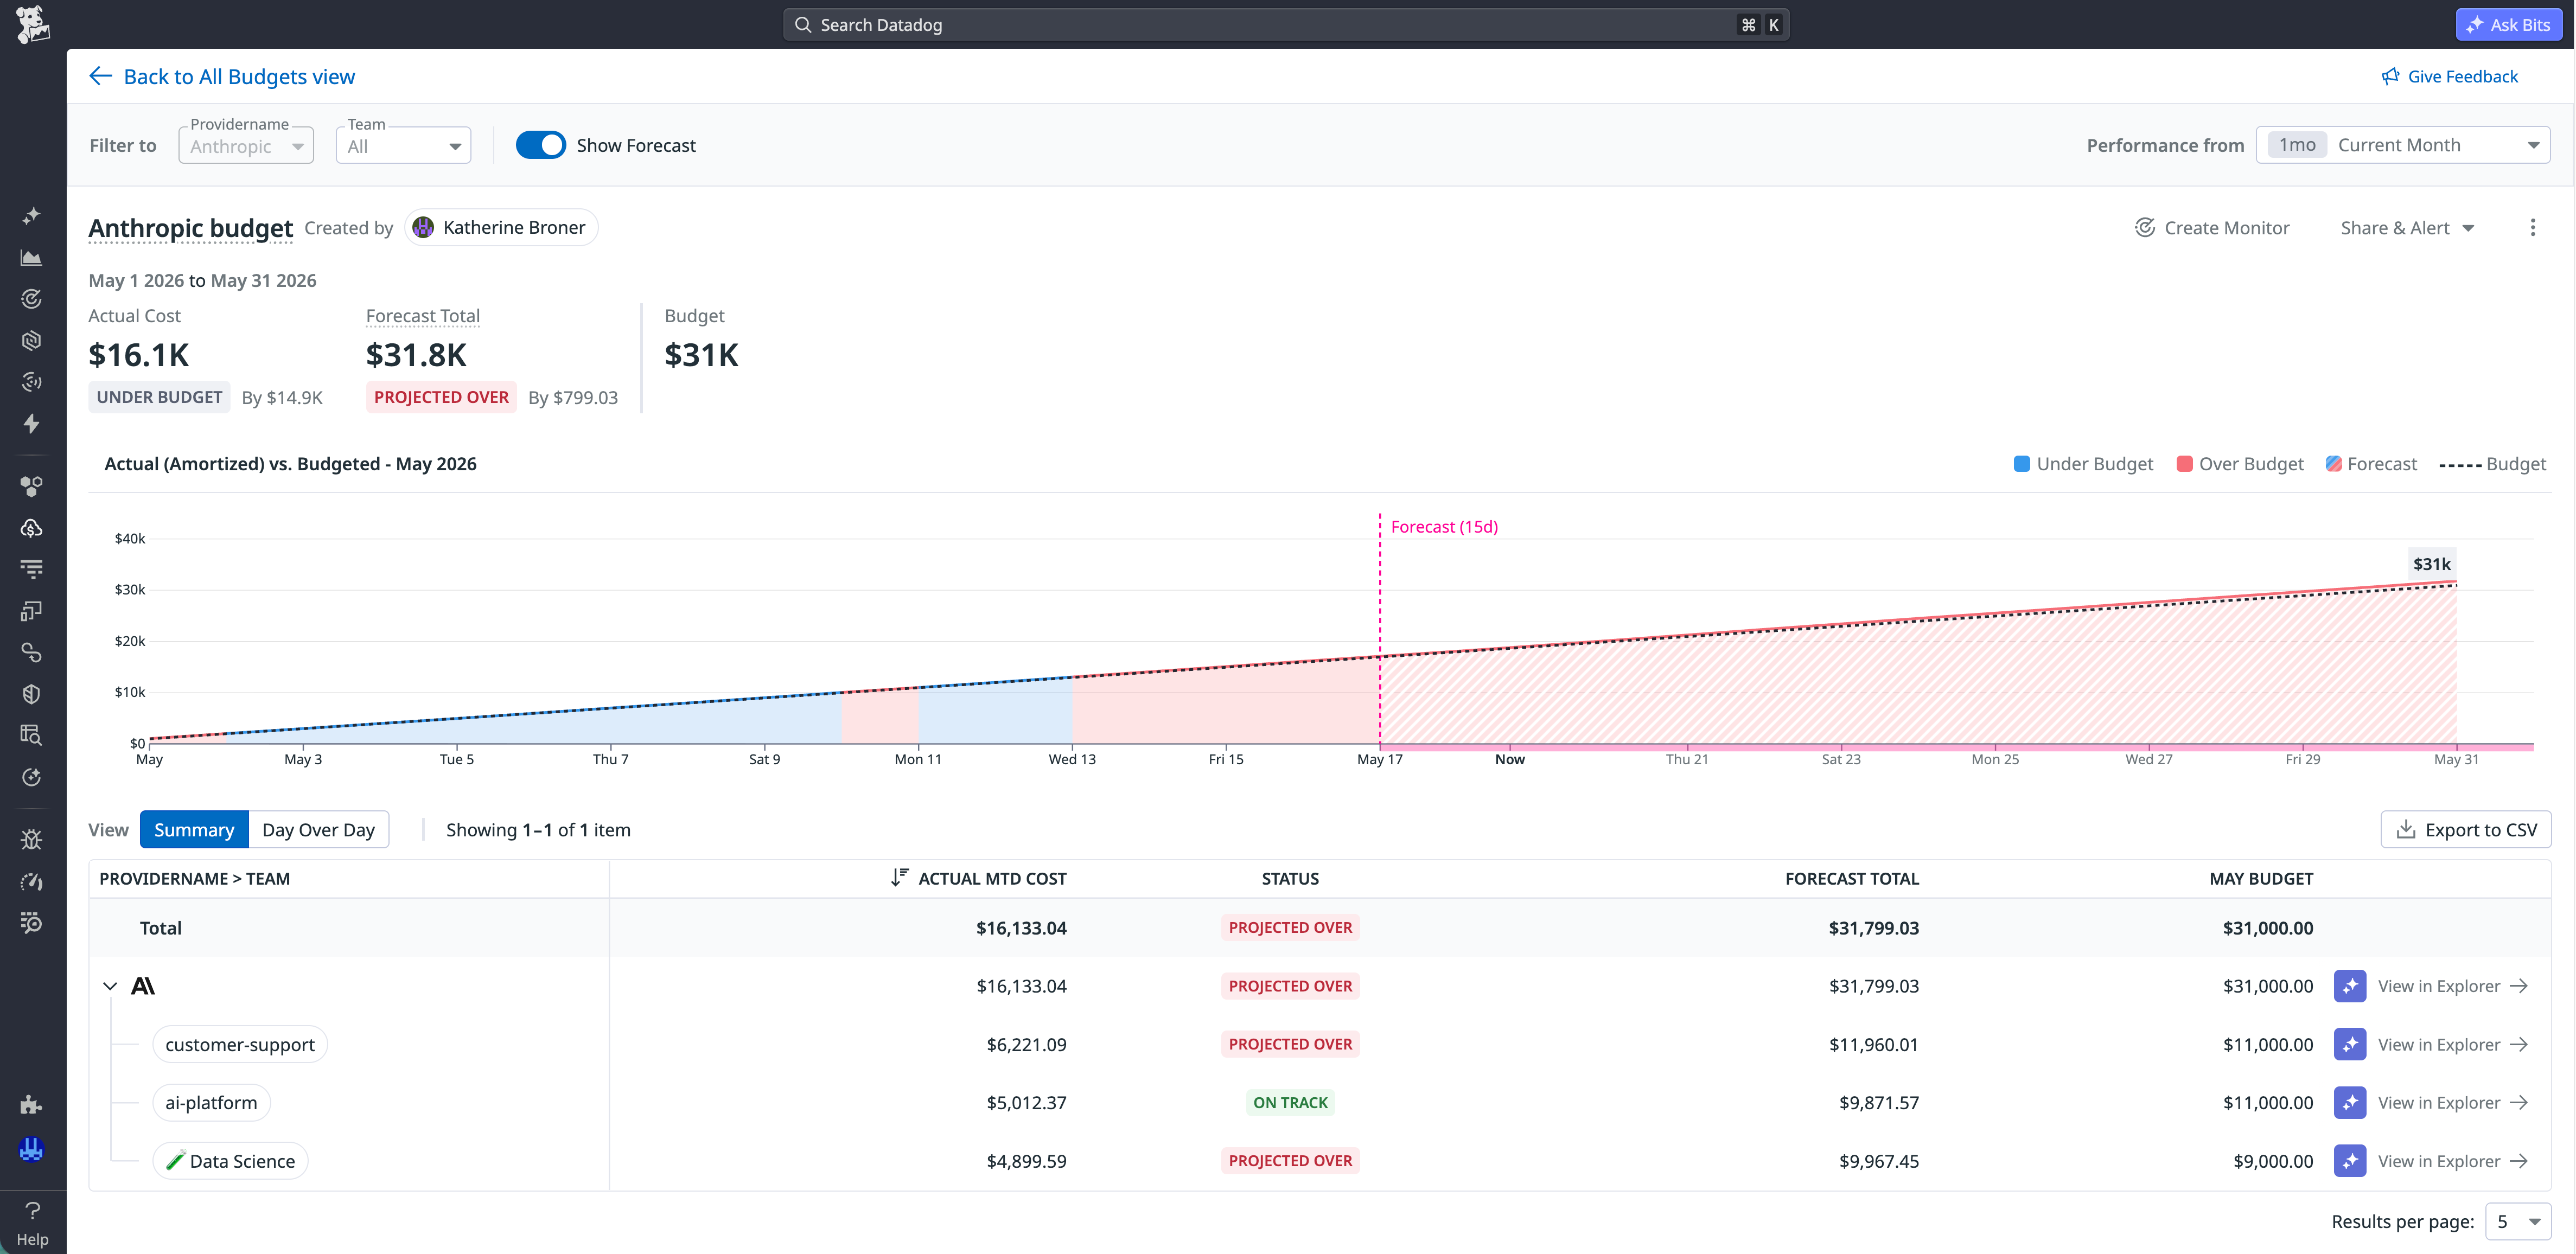Open the bug tracking sidebar icon
Viewport: 2576px width, 1254px height.
point(32,840)
